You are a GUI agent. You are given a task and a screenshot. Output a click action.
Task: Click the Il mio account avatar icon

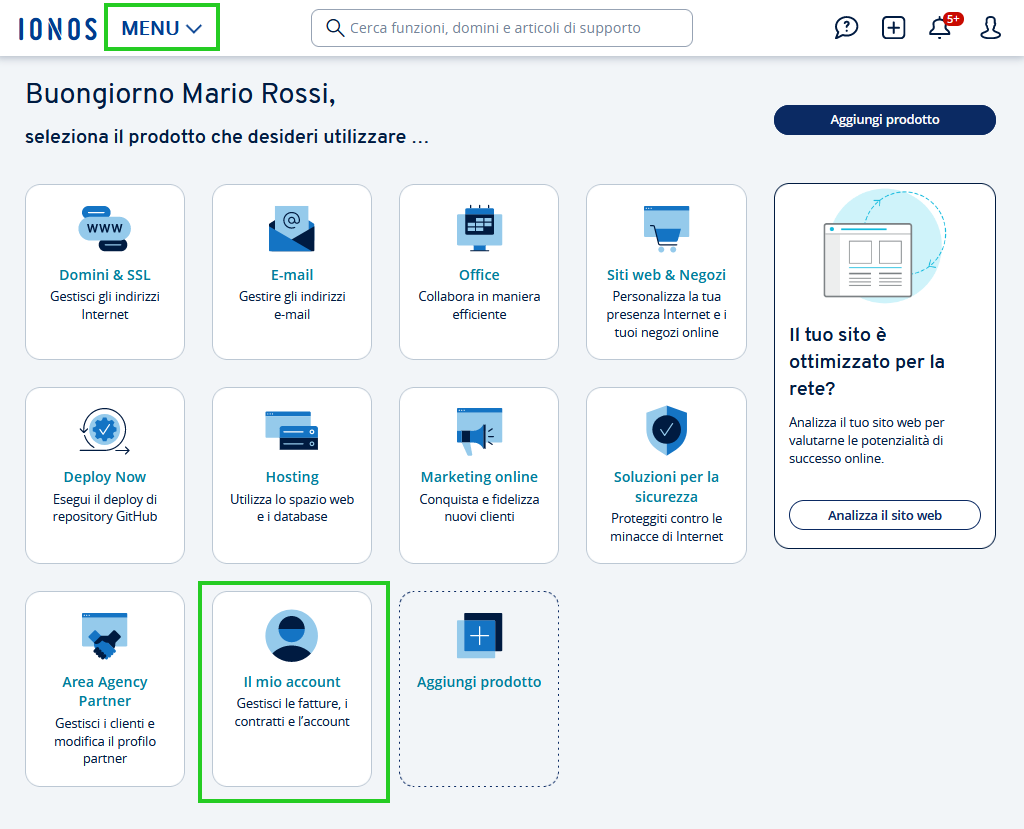tap(292, 636)
